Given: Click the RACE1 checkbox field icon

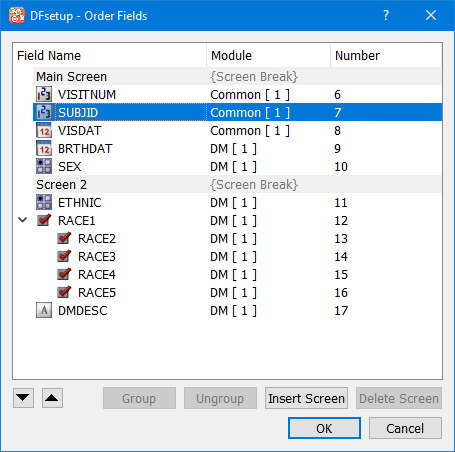Looking at the screenshot, I should click(44, 220).
